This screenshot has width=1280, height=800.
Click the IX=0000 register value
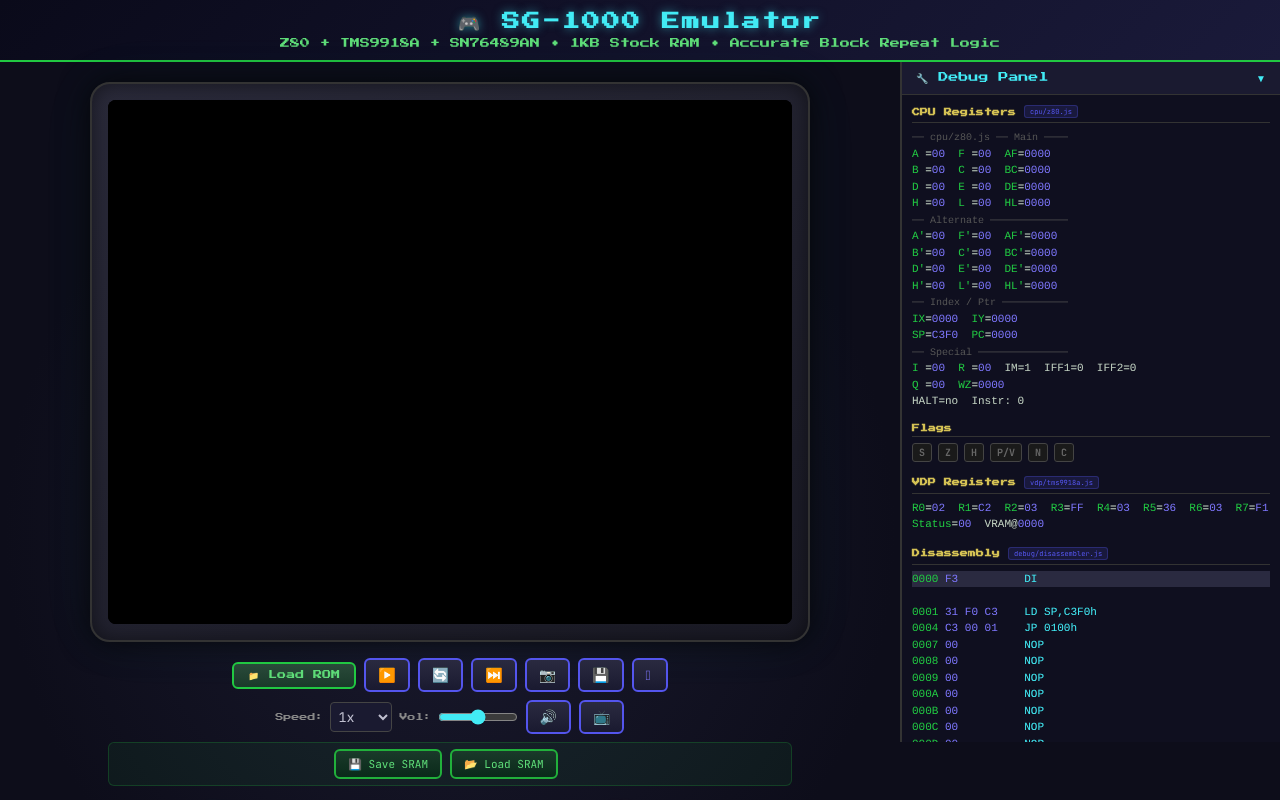935,319
